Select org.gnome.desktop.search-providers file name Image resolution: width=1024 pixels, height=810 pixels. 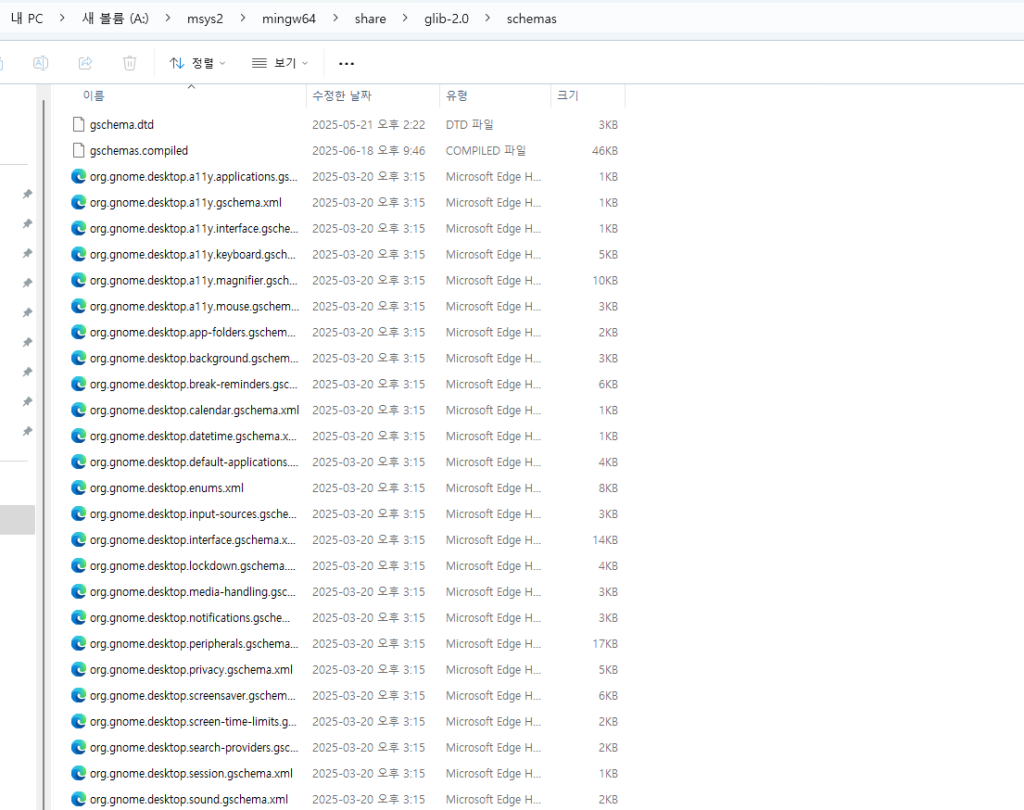(x=194, y=747)
